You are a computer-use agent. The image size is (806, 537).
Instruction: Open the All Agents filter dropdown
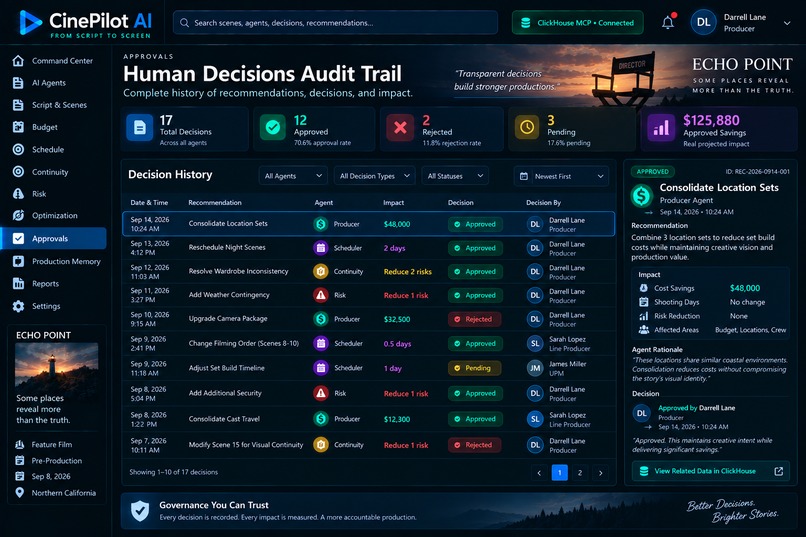pos(293,176)
